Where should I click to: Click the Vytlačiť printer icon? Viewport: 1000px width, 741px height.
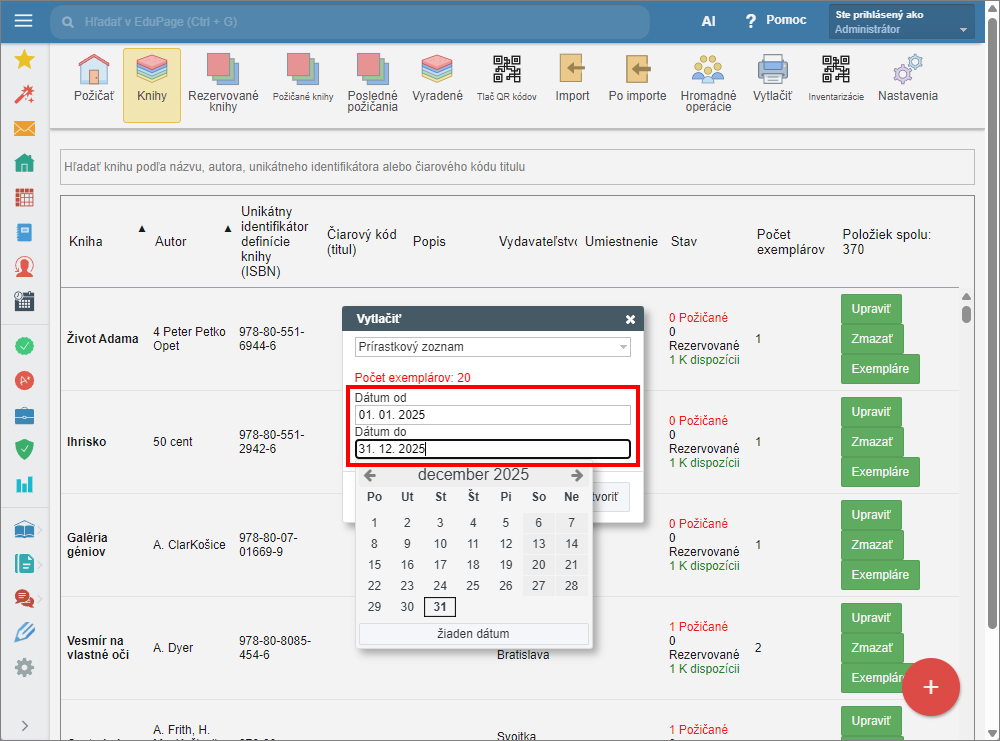772,80
